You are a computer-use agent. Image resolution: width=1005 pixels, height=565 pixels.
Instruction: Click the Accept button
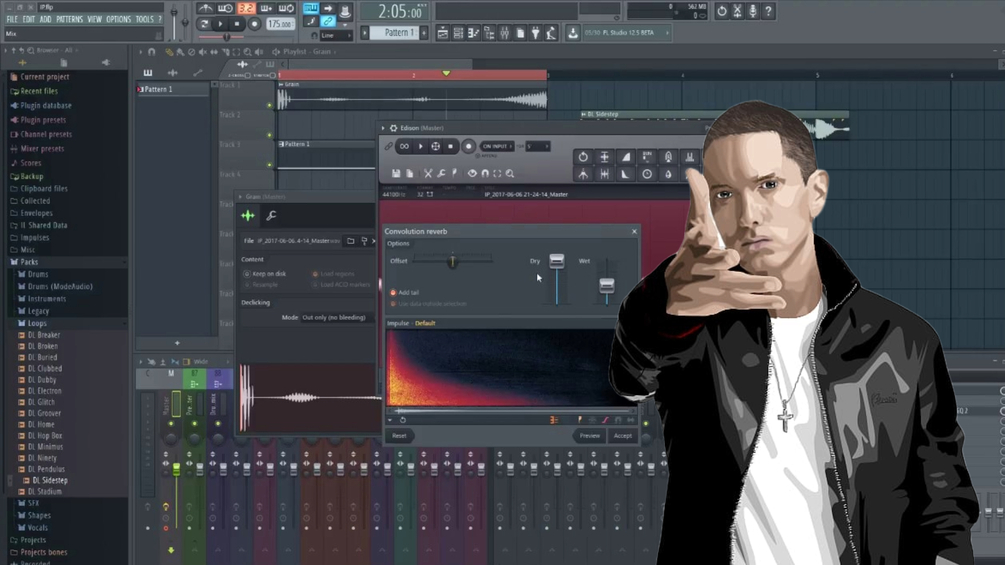click(x=623, y=436)
